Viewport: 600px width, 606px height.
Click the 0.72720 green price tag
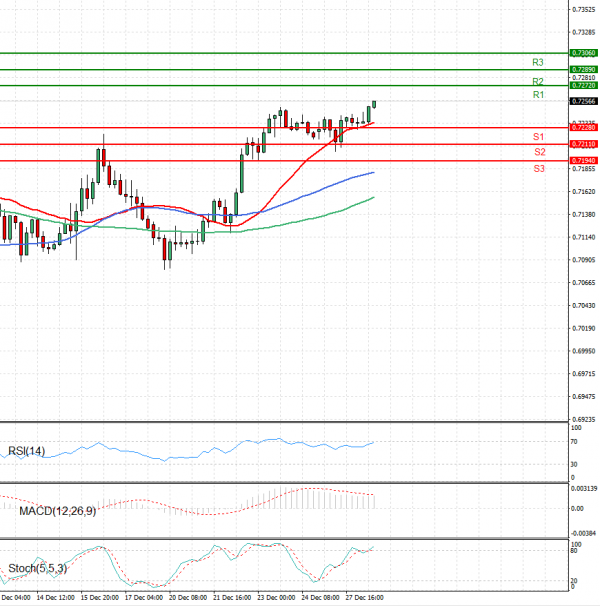point(583,86)
